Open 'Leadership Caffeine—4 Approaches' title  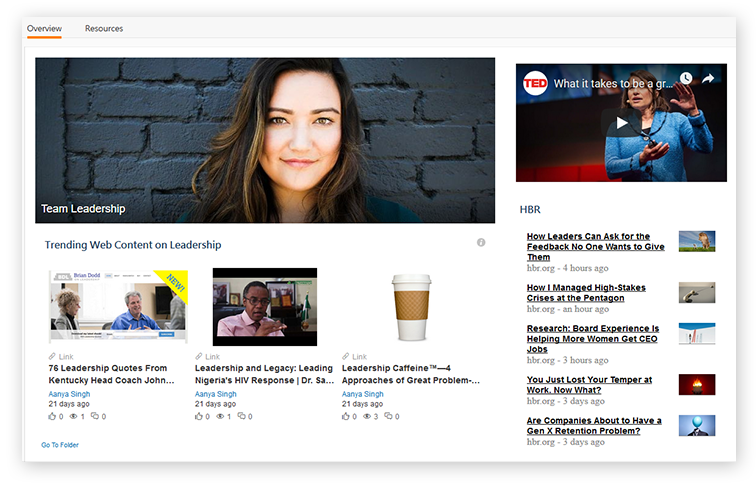411,374
